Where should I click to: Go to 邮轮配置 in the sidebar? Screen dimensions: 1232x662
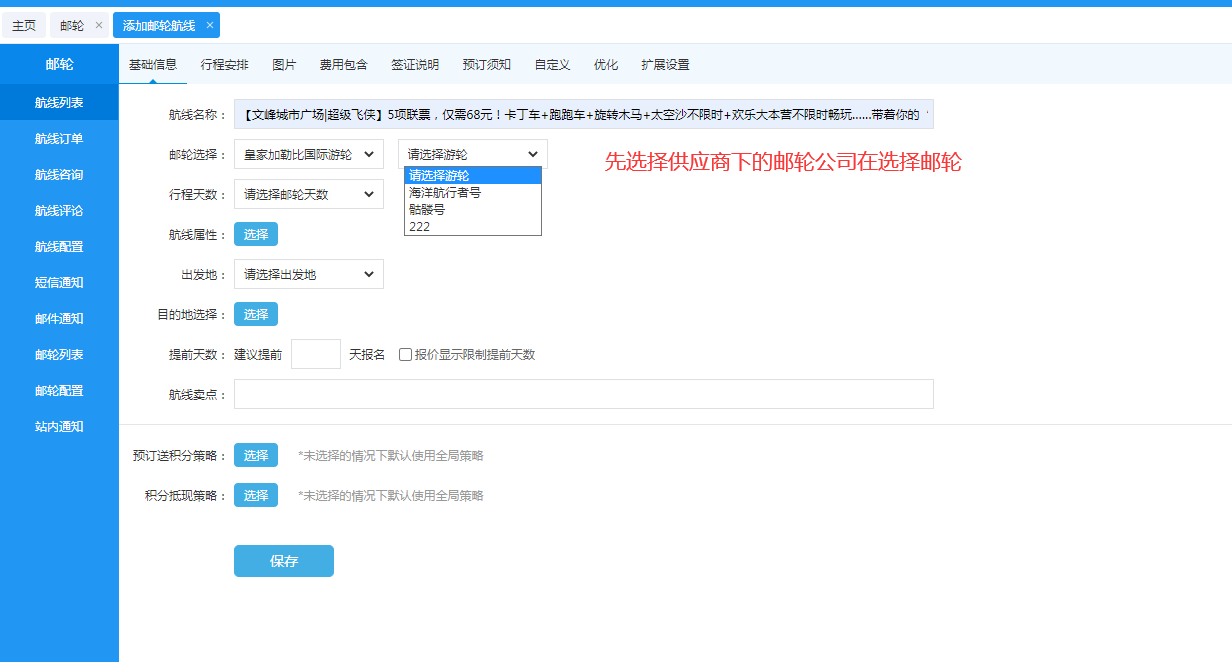[59, 390]
